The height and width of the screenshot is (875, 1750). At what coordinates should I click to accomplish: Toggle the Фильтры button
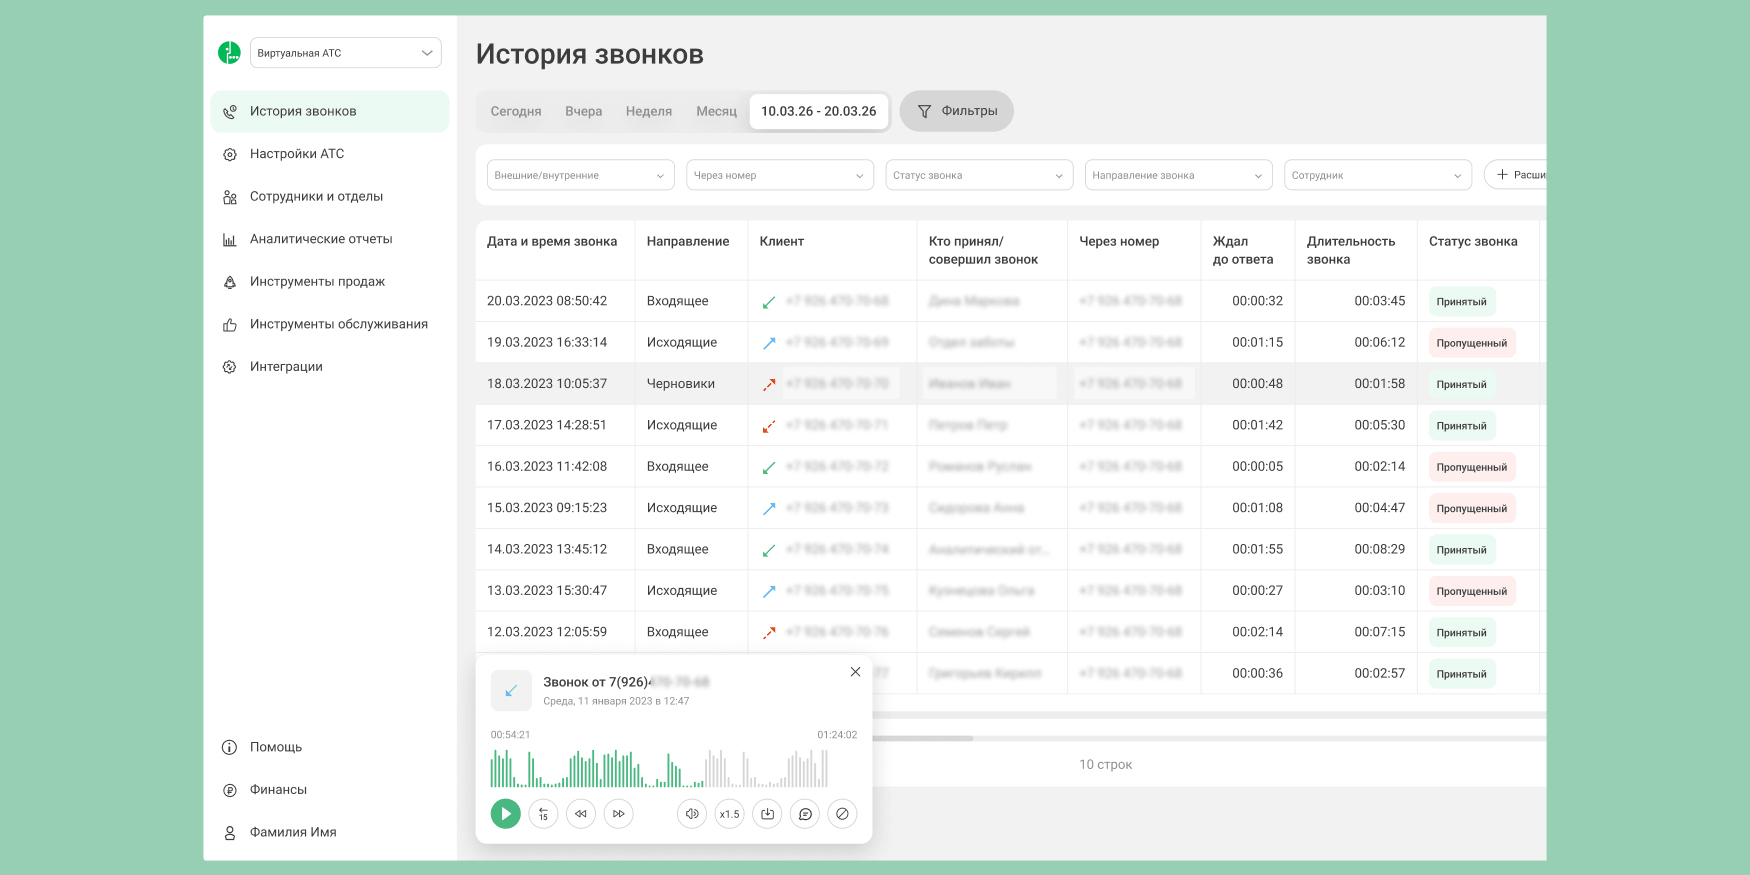pos(957,111)
